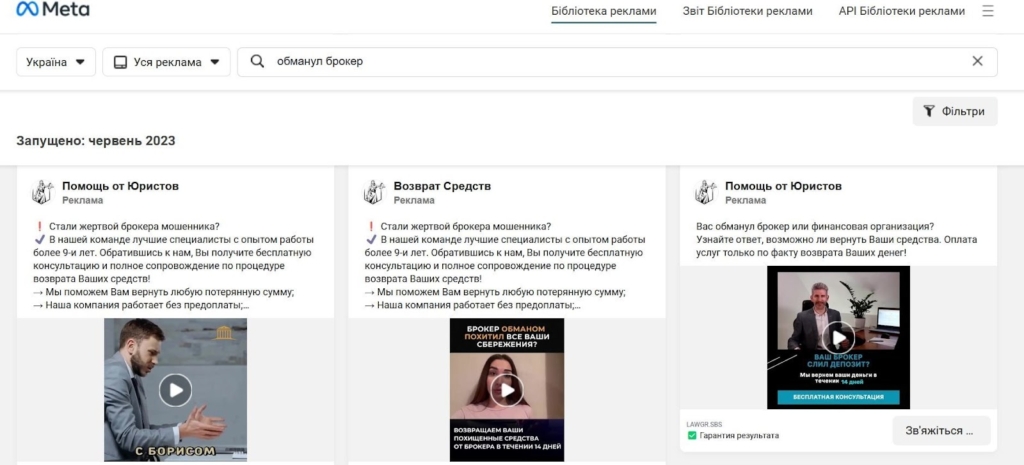Click third ad's Помощь от Юристов avatar

pos(706,192)
